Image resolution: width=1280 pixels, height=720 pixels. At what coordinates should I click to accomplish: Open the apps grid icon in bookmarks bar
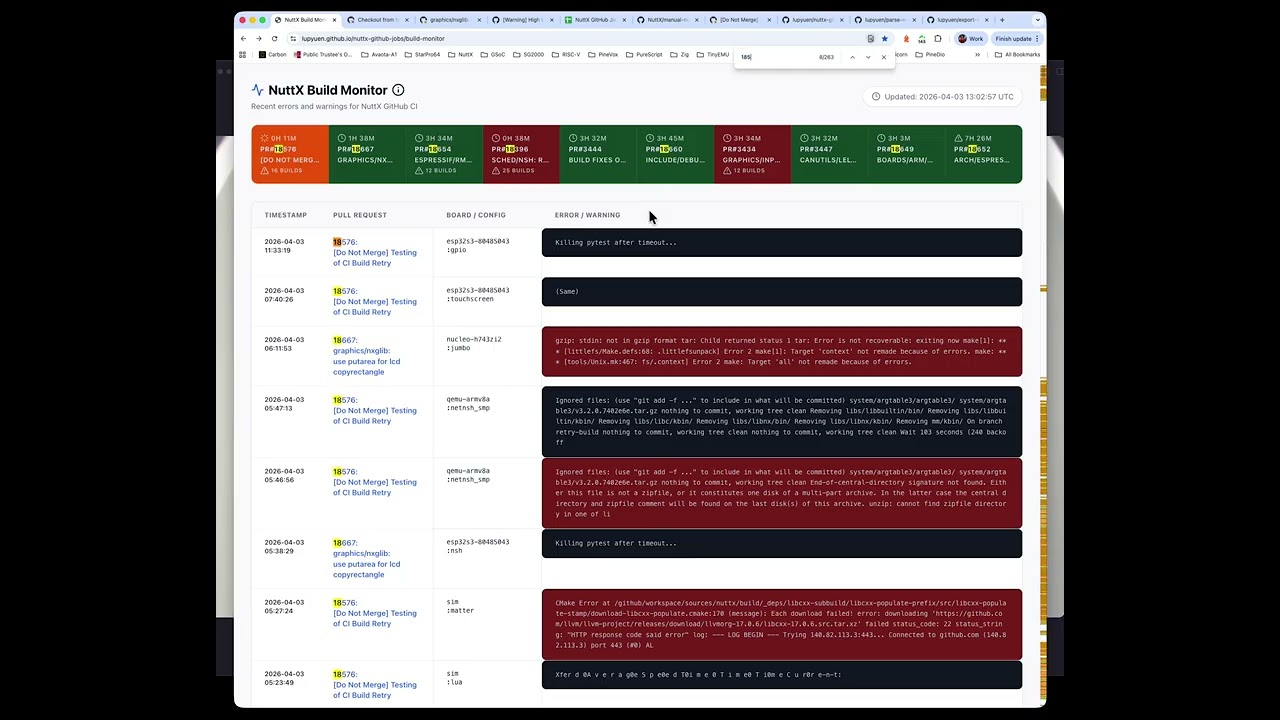242,55
